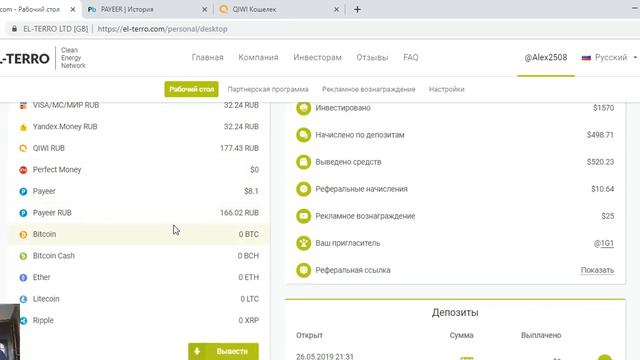Switch to PAYEER История browser tab
Viewport: 640px width, 360px height.
(x=148, y=9)
